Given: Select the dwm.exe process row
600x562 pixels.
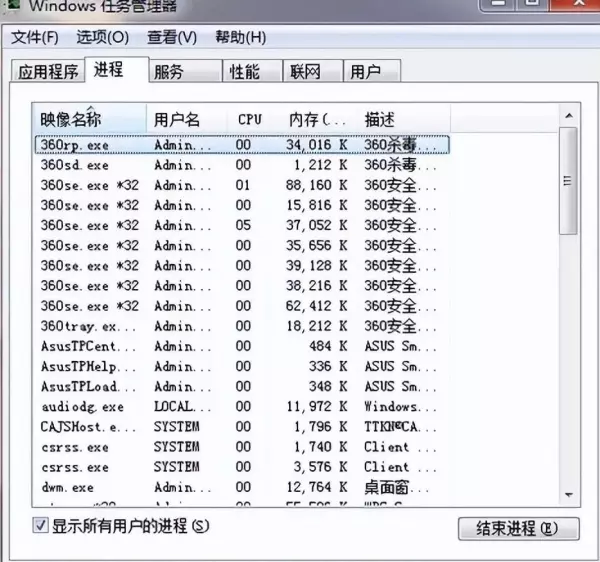Looking at the screenshot, I should click(242, 487).
